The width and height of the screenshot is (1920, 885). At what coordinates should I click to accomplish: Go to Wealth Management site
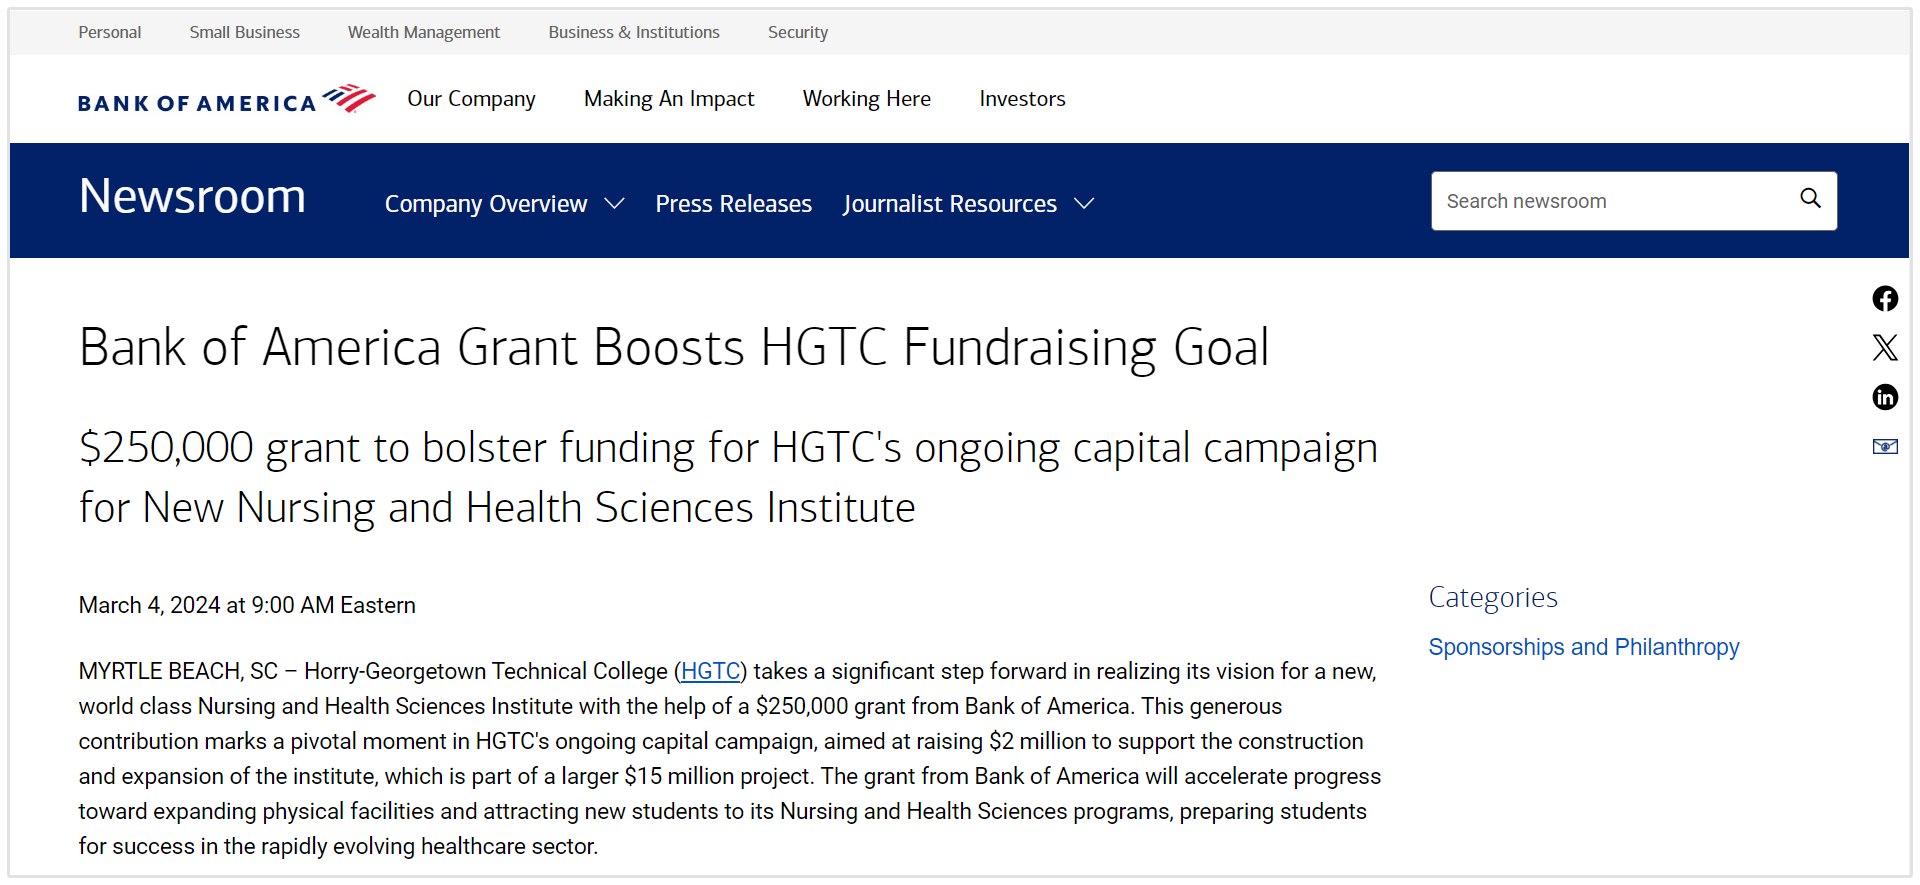pos(423,32)
